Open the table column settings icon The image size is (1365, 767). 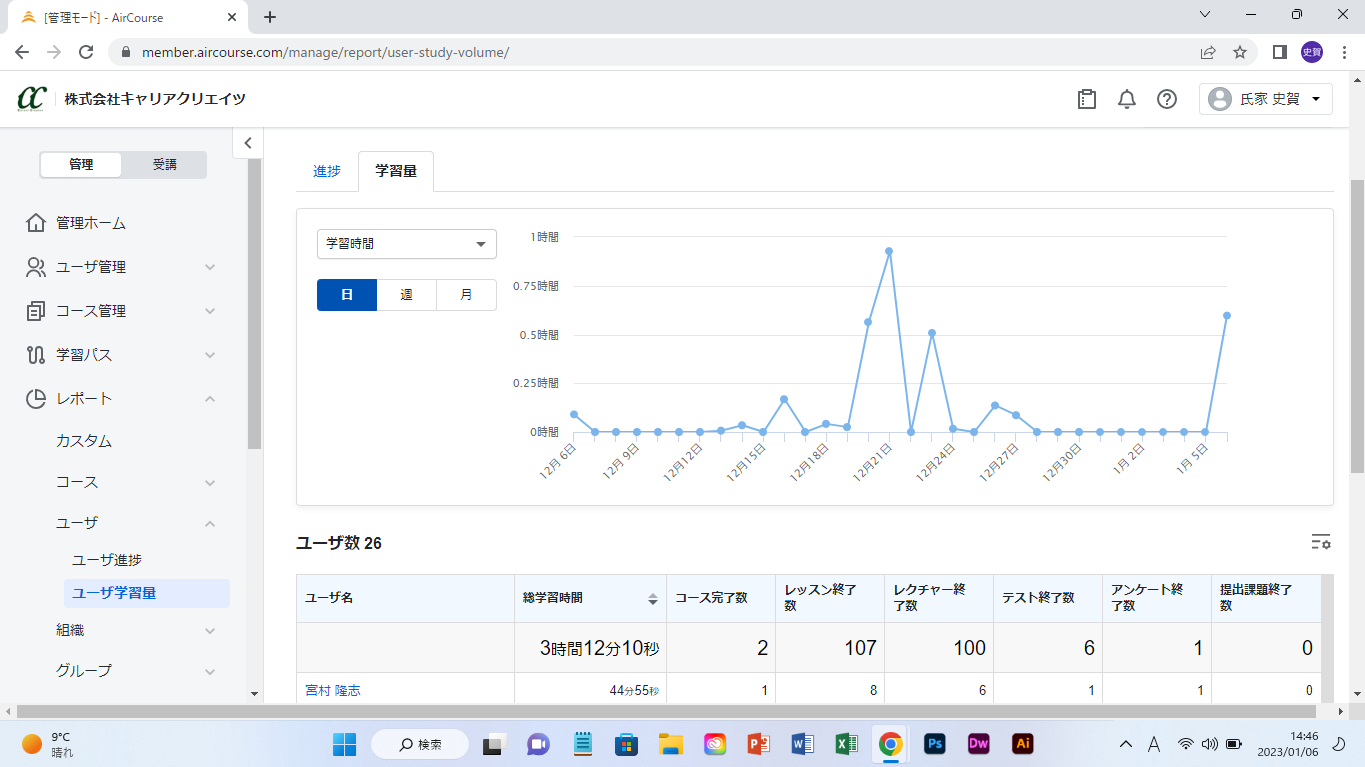coord(1321,542)
